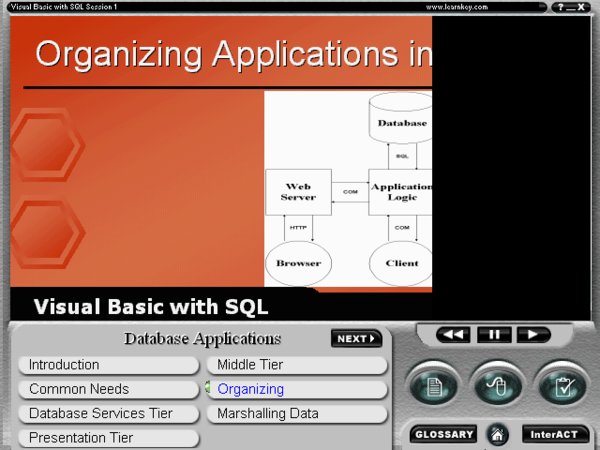This screenshot has height=450, width=600.
Task: Pause the lesson video
Action: coord(493,335)
